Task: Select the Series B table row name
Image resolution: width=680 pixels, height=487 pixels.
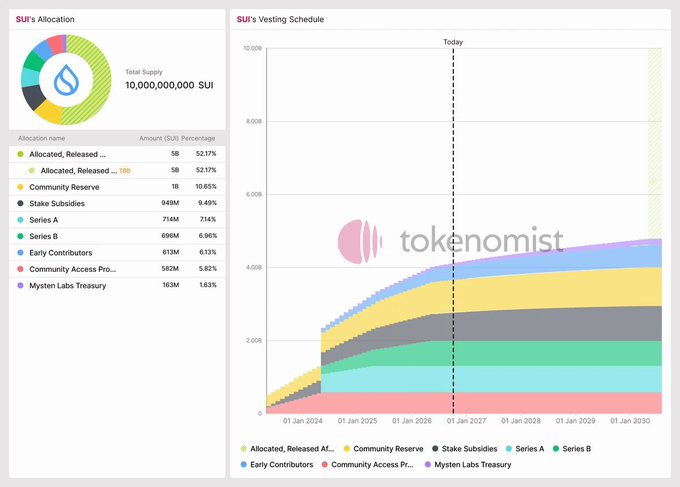Action: pyautogui.click(x=43, y=236)
